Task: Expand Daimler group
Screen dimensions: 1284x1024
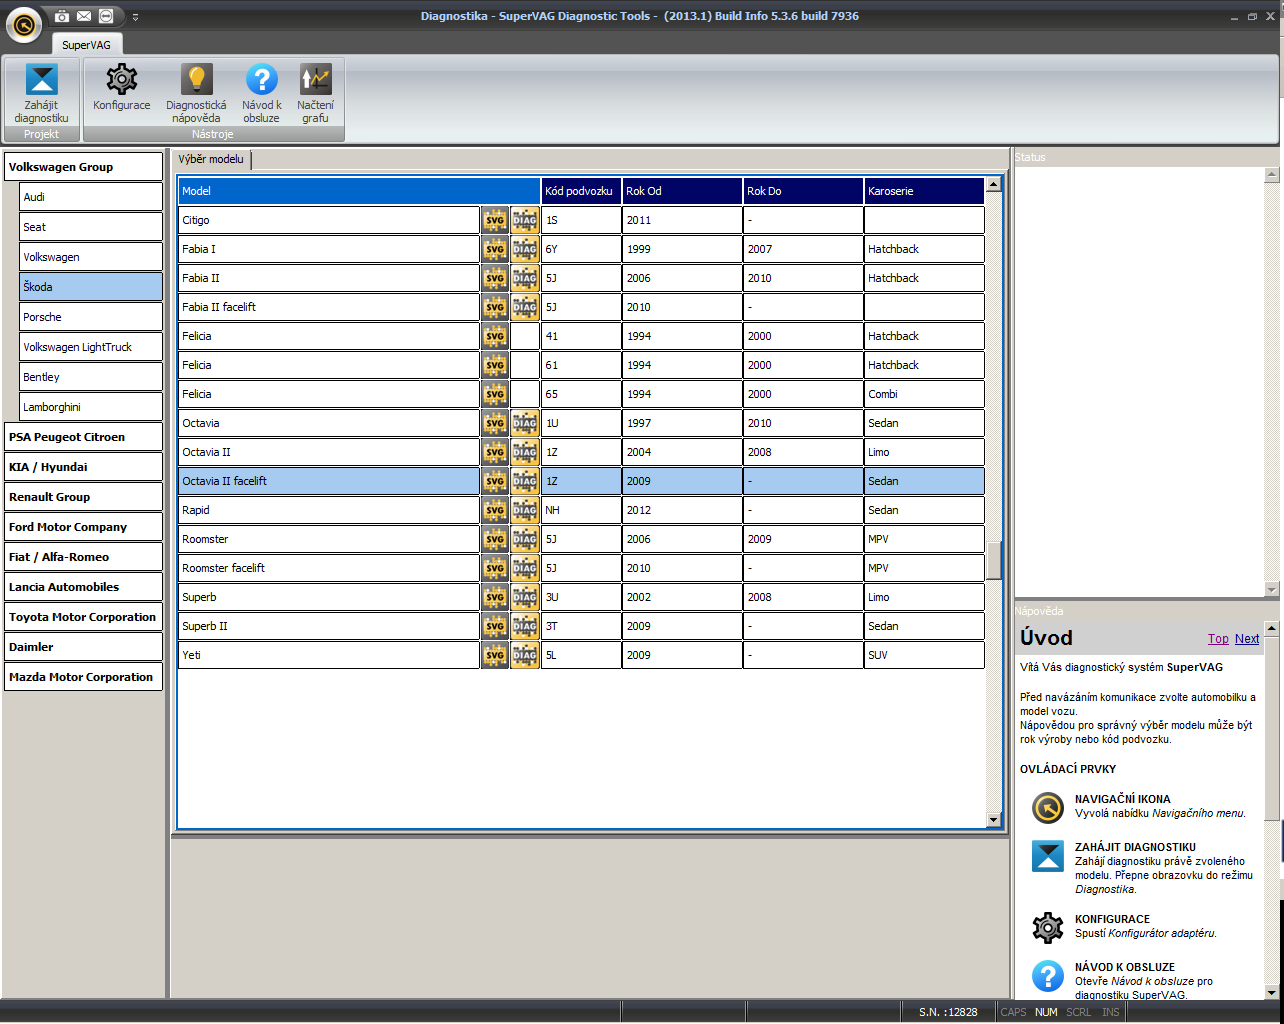Action: [83, 647]
